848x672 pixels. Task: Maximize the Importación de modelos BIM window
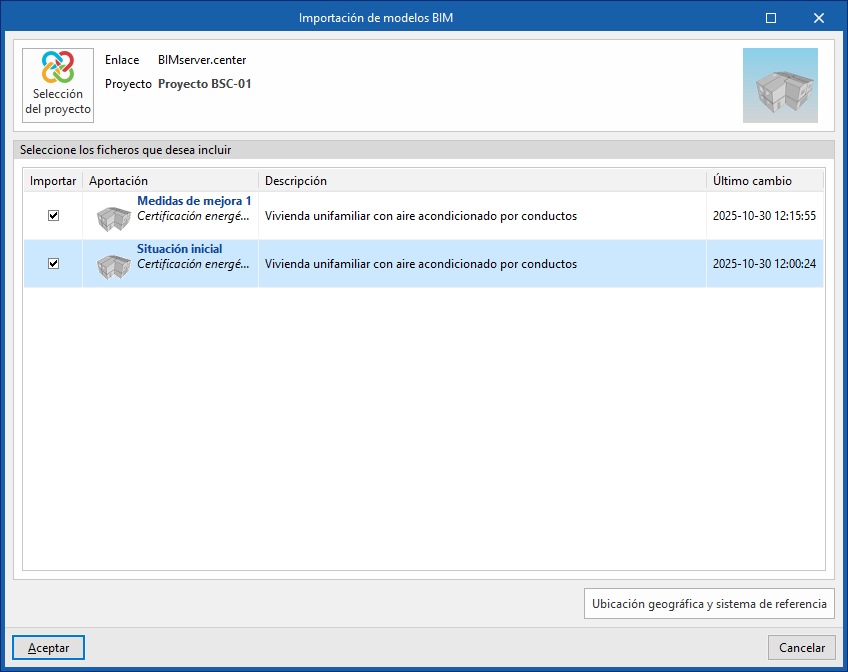(x=771, y=18)
